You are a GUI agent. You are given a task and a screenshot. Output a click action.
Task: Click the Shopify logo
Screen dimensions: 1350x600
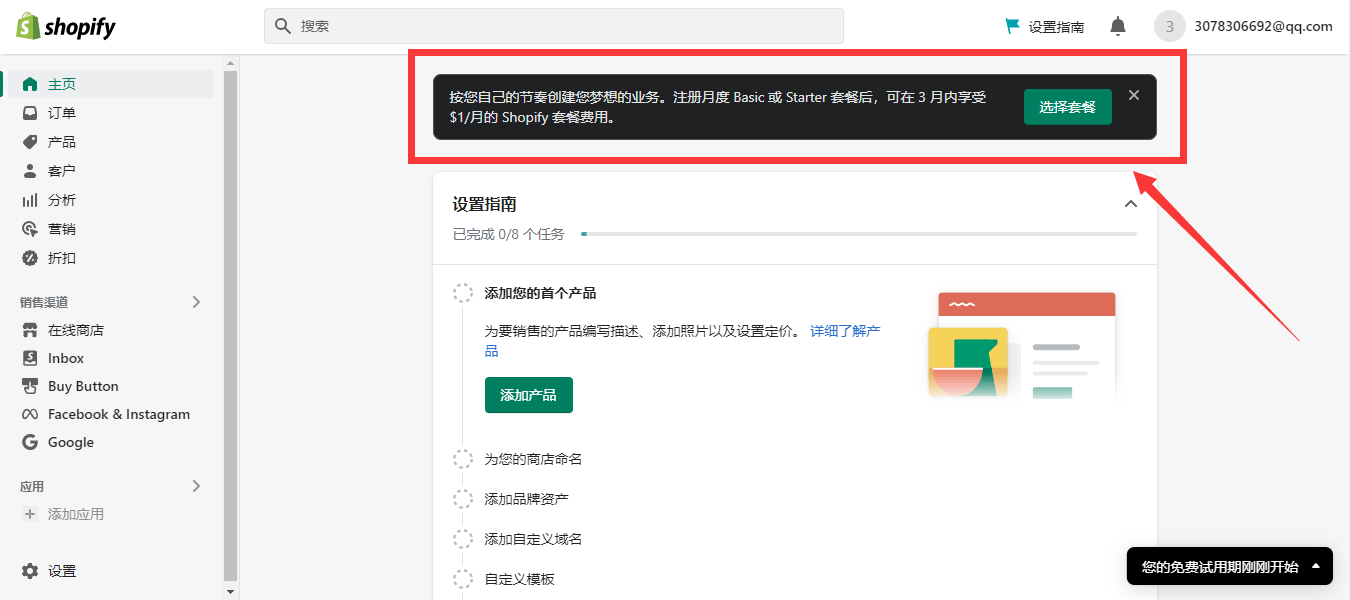[64, 26]
